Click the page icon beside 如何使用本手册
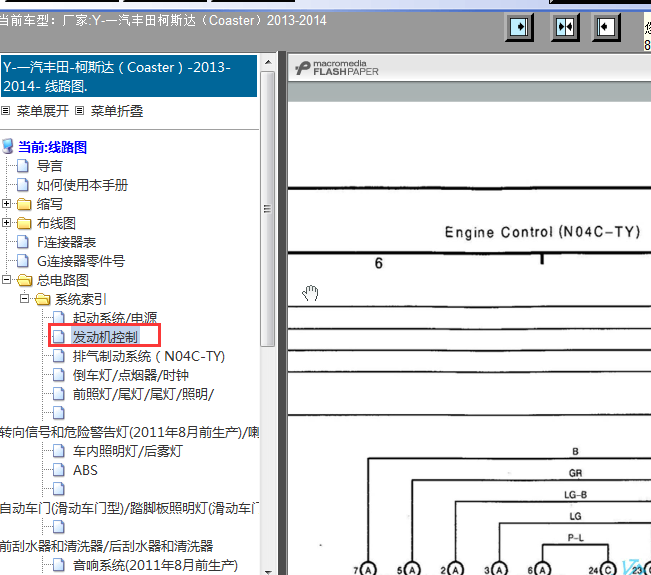The height and width of the screenshot is (575, 651). click(23, 185)
